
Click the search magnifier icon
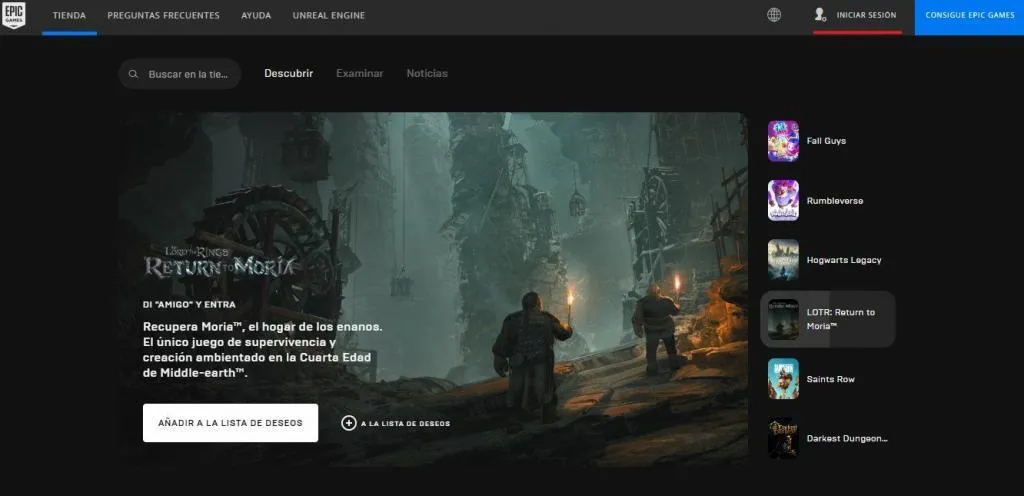[133, 74]
